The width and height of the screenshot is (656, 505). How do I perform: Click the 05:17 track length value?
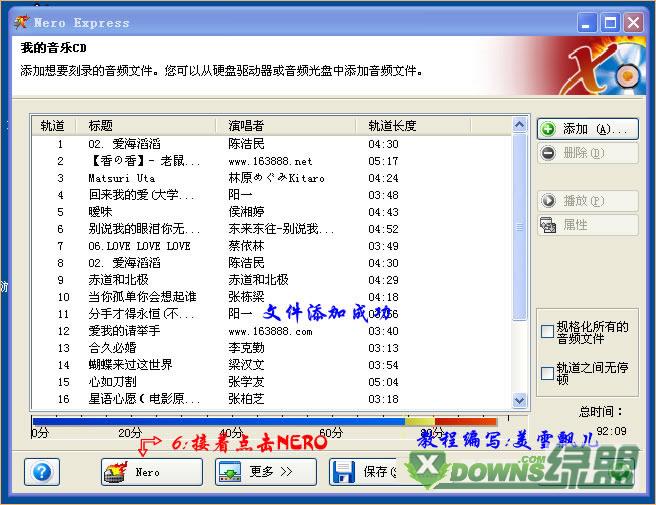click(x=383, y=161)
